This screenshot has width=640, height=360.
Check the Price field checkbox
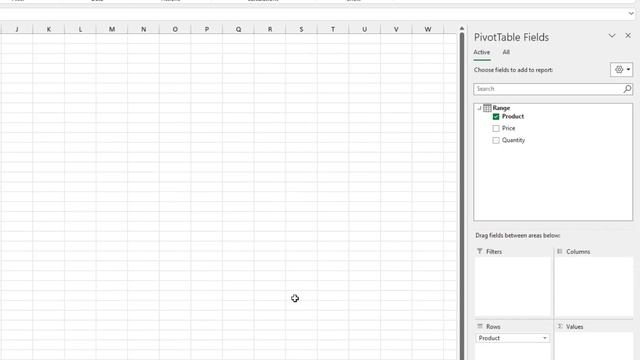click(496, 129)
